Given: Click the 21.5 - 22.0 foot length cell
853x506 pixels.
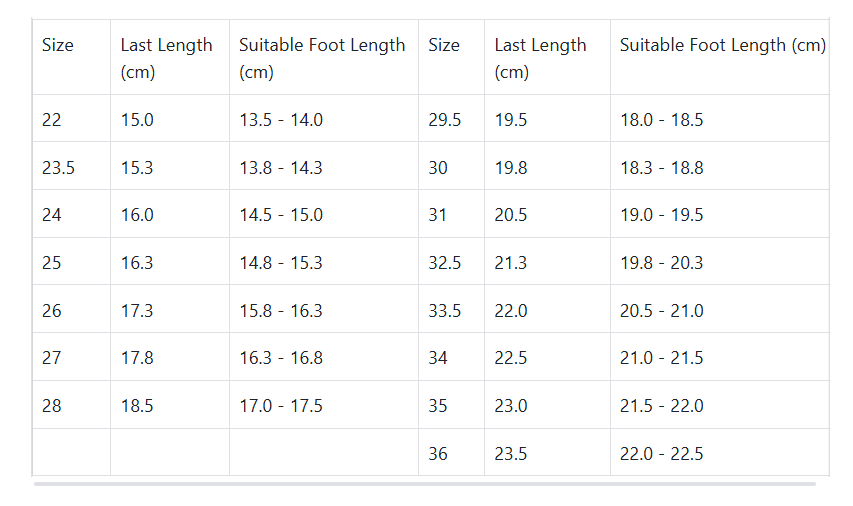Looking at the screenshot, I should click(x=661, y=406).
